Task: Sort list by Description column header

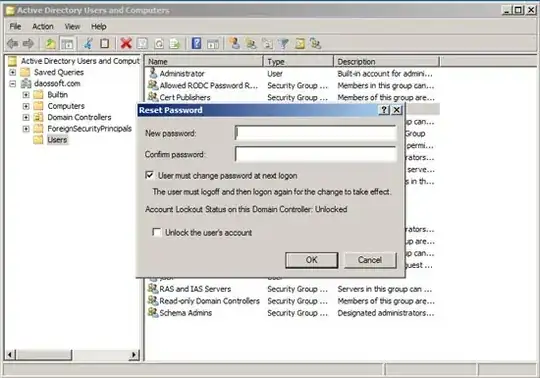Action: 387,62
